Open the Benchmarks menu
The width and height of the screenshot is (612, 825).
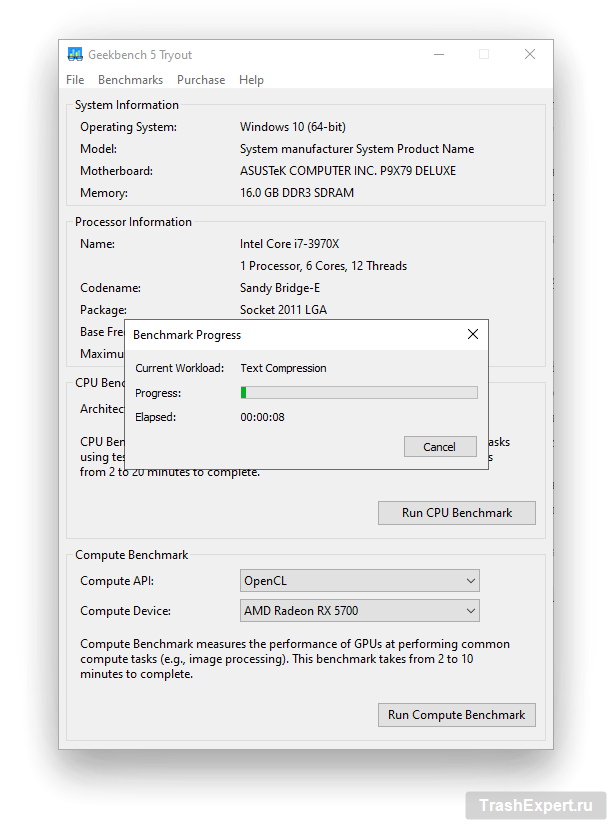pos(131,80)
